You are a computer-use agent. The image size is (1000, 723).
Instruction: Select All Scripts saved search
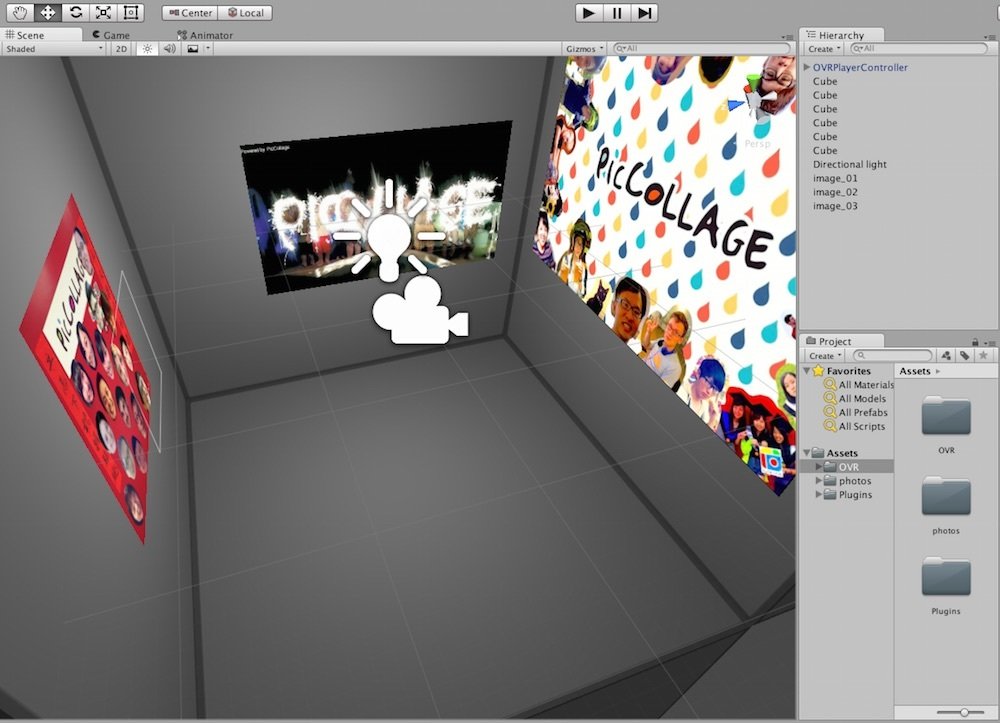[x=855, y=427]
